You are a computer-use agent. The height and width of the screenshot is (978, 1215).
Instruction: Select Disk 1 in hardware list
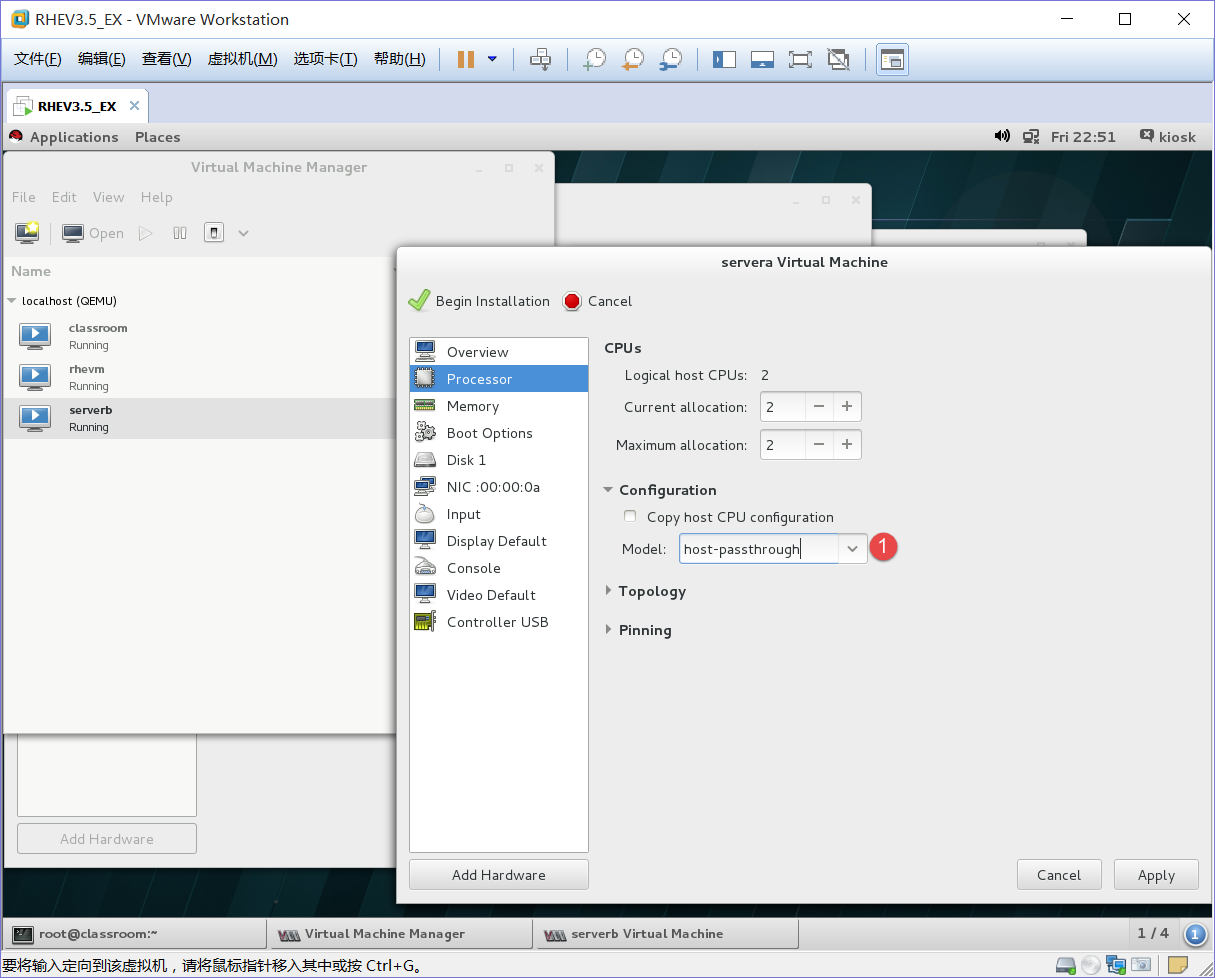(x=499, y=460)
